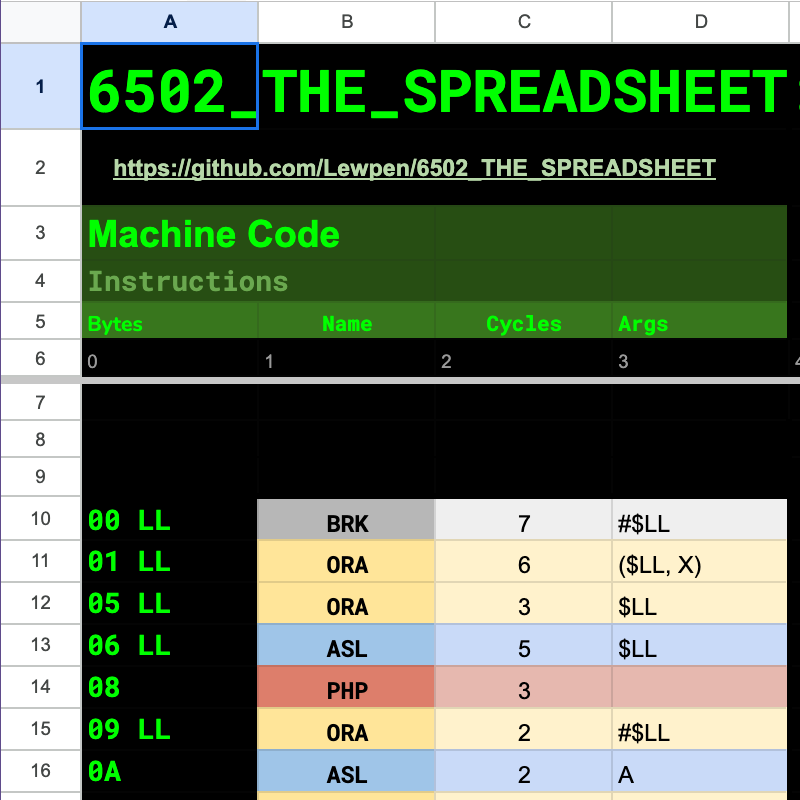Select column D header

click(x=700, y=21)
